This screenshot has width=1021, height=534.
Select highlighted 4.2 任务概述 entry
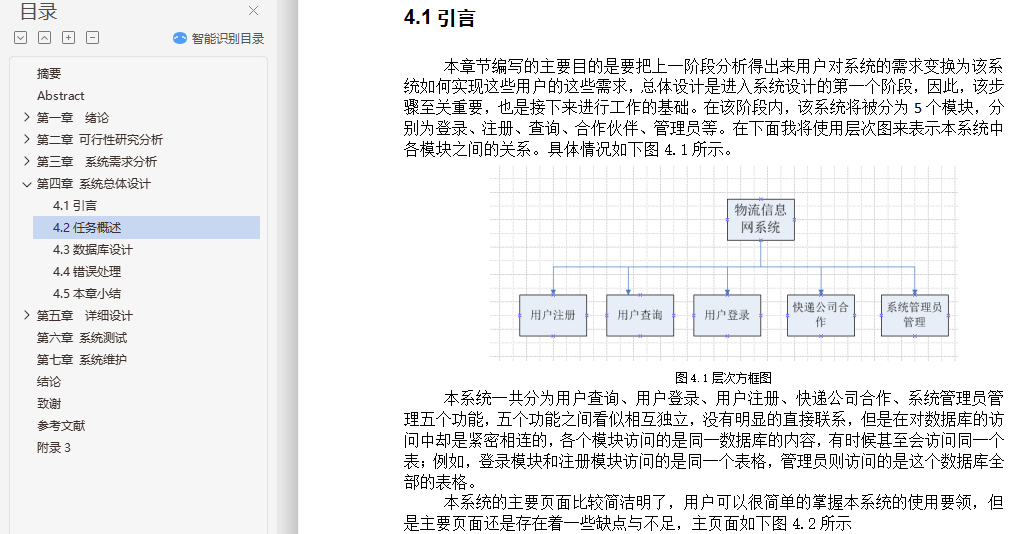point(147,227)
